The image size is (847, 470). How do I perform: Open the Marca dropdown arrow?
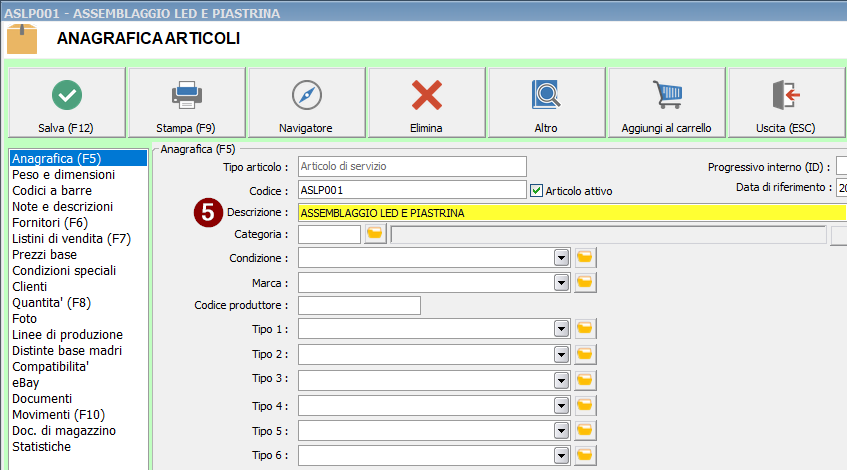[x=561, y=282]
